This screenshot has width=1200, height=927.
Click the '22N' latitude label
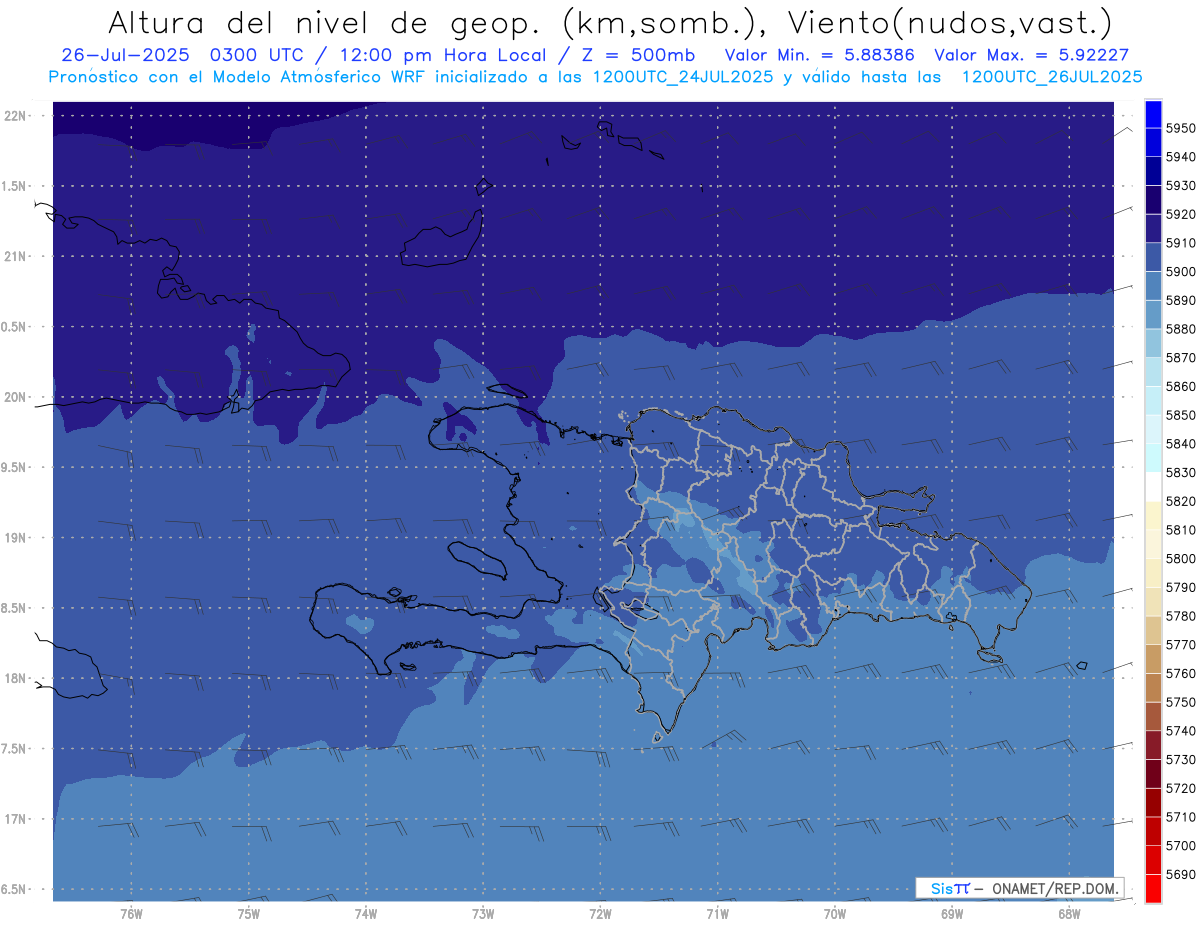coord(16,116)
